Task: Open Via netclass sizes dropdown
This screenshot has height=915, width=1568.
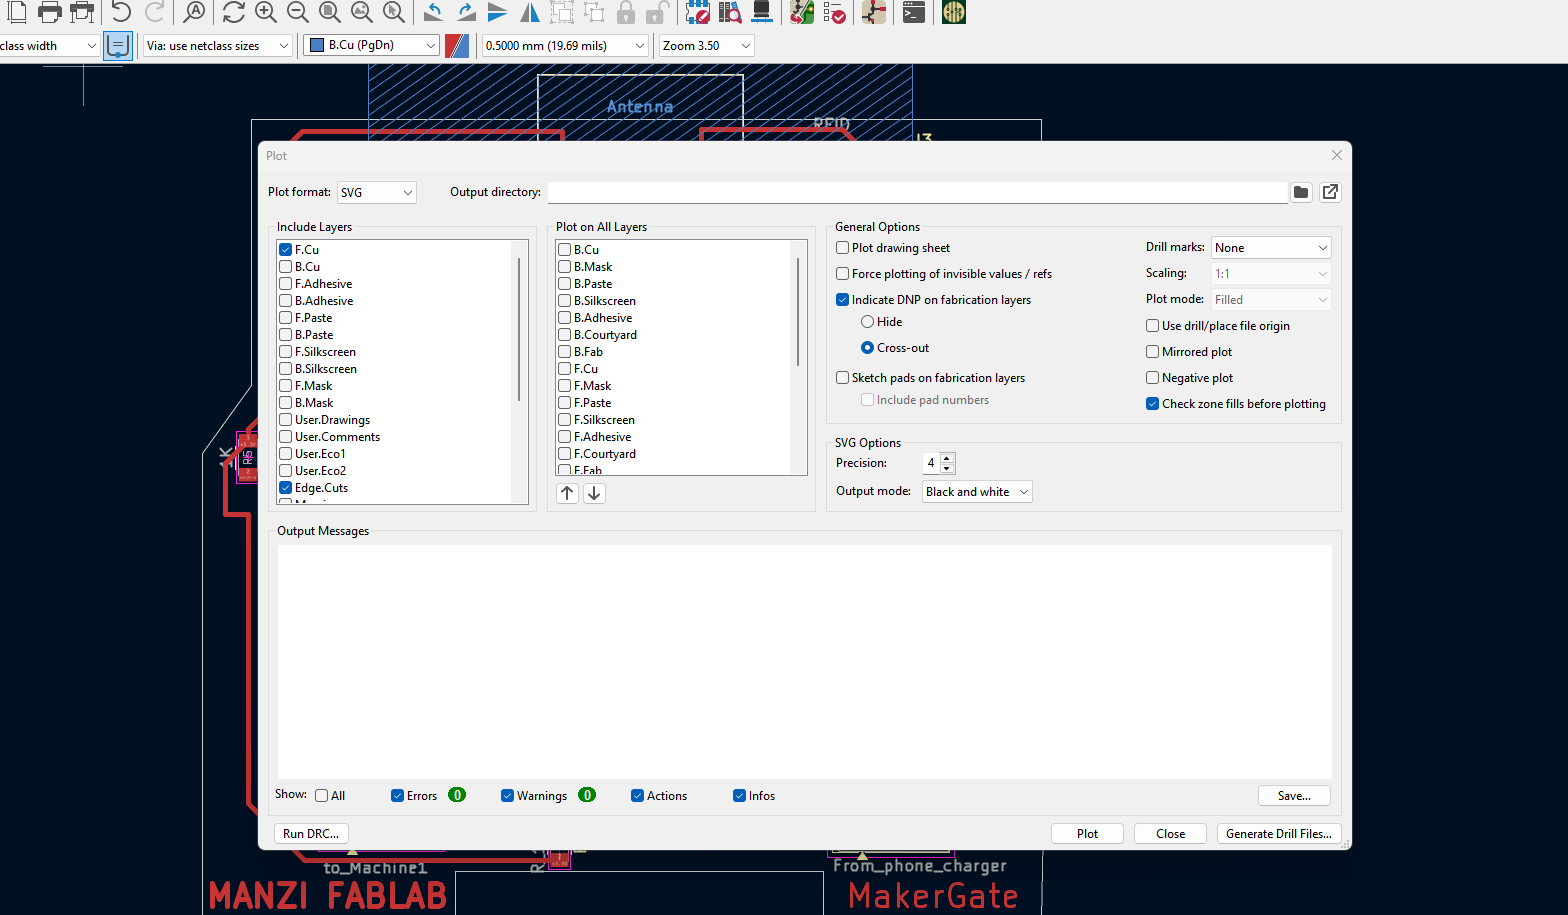Action: pos(217,46)
